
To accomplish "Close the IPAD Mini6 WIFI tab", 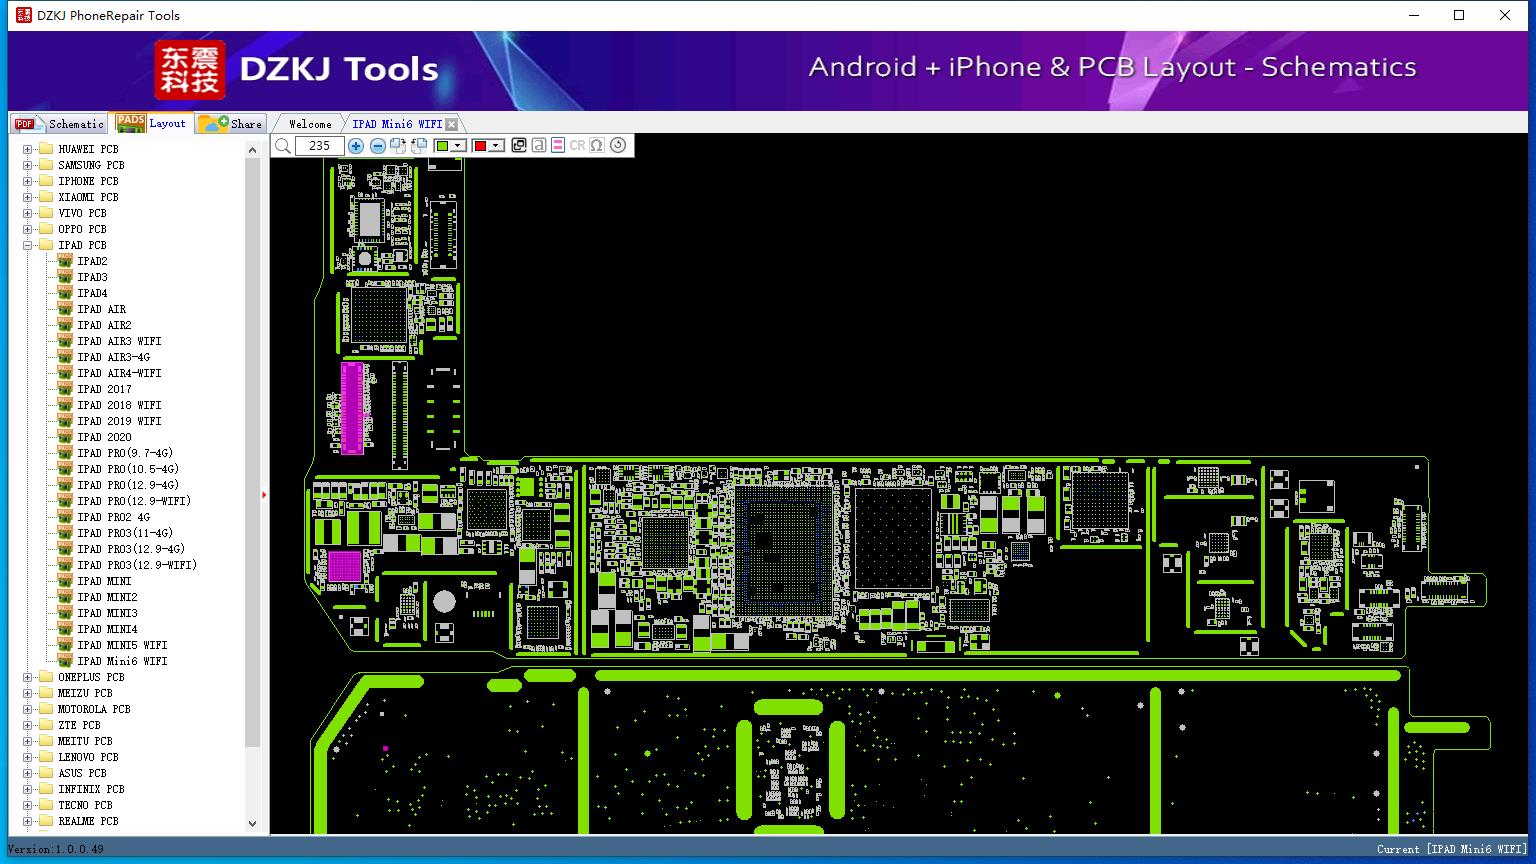I will pos(452,124).
